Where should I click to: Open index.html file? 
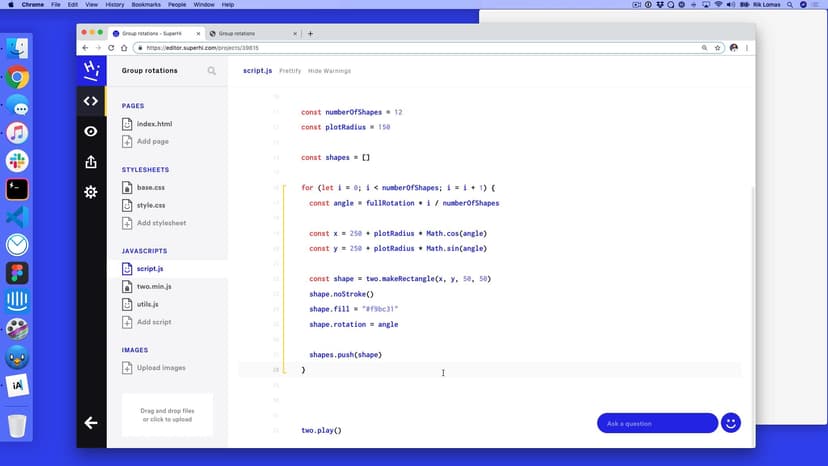click(154, 124)
